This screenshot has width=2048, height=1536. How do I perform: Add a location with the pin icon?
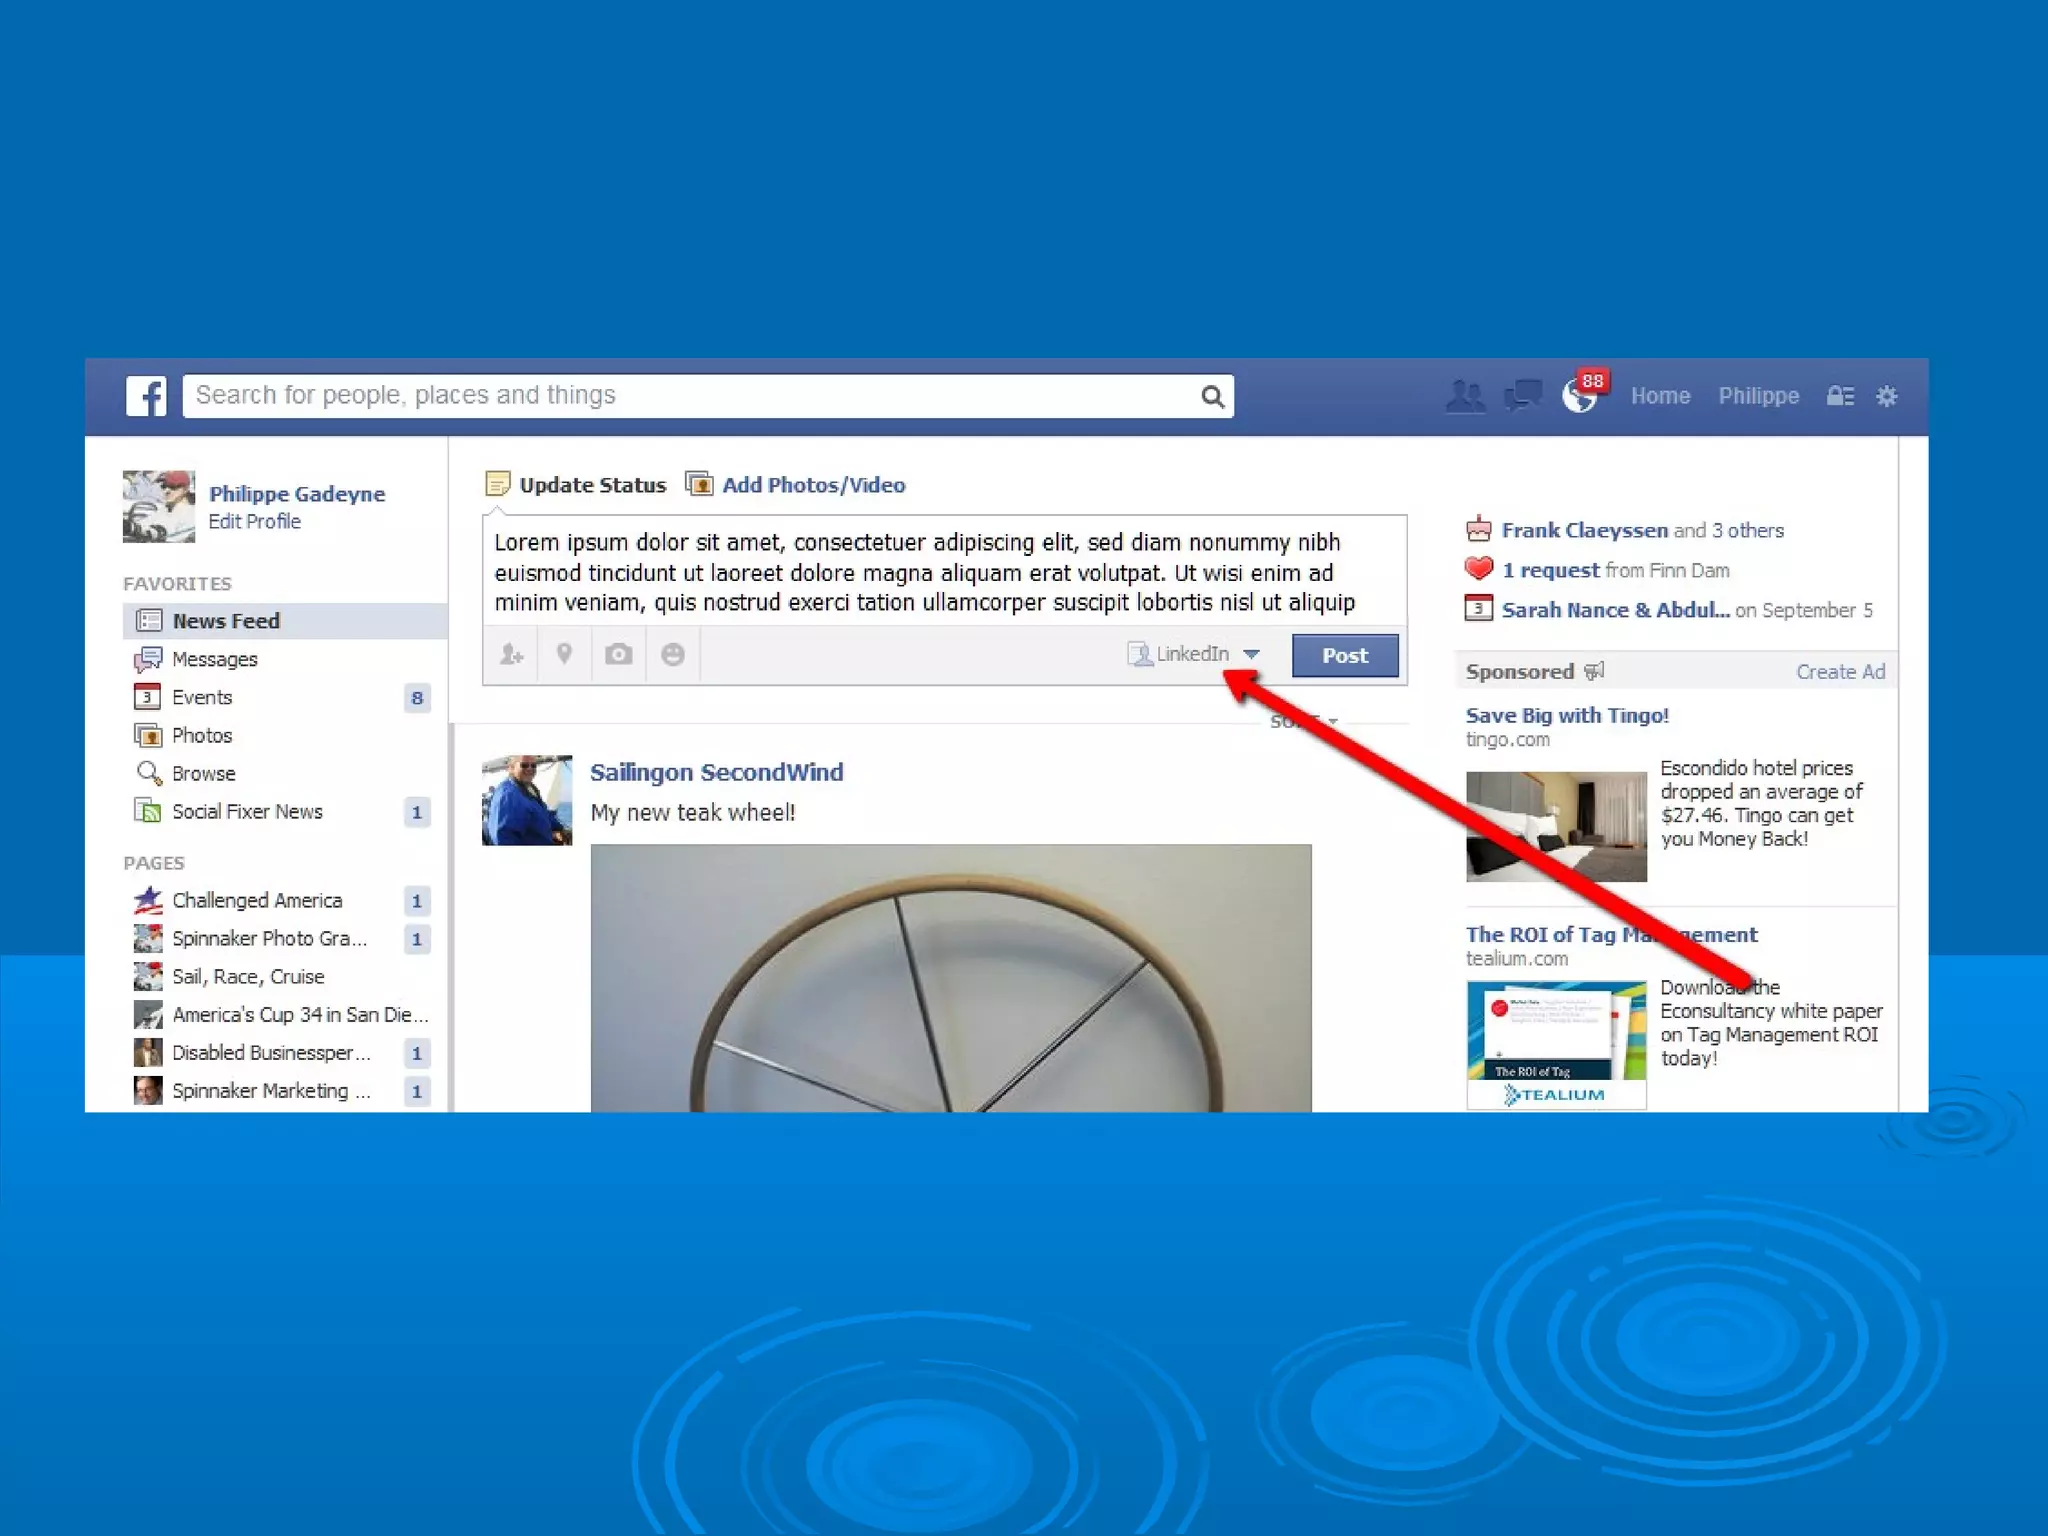point(564,654)
